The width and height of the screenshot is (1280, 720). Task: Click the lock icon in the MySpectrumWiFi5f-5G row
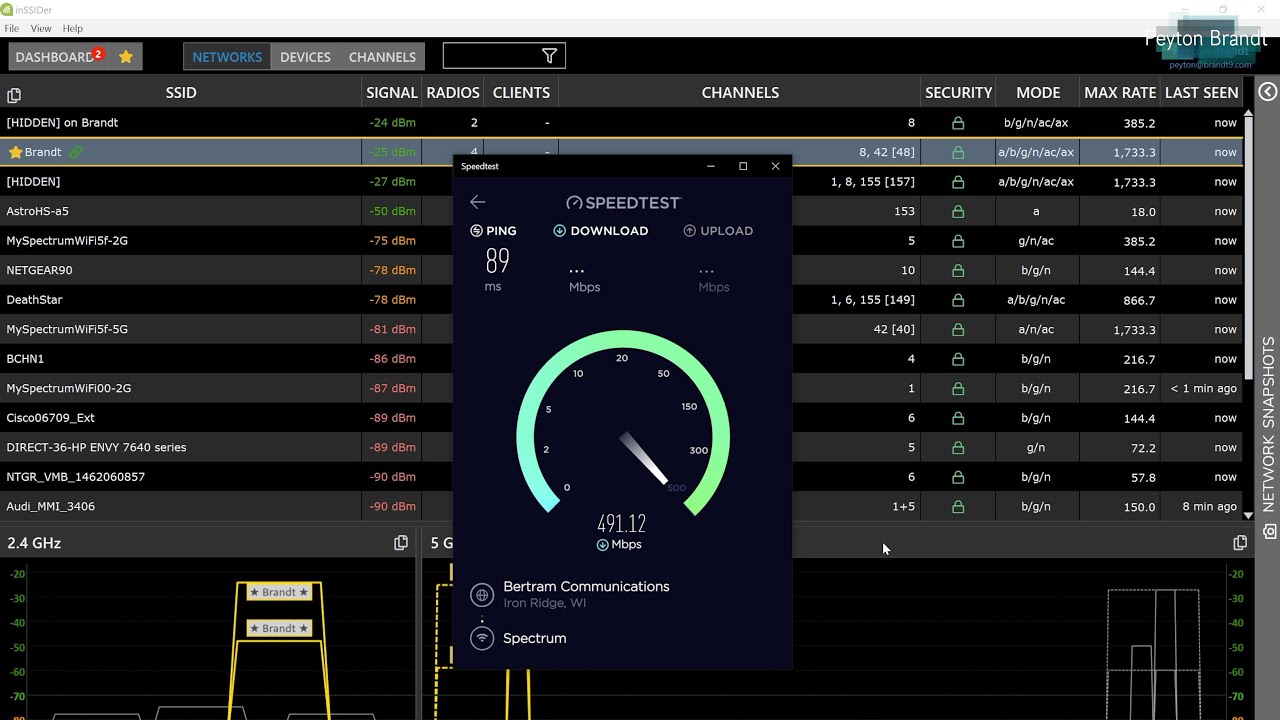tap(958, 329)
